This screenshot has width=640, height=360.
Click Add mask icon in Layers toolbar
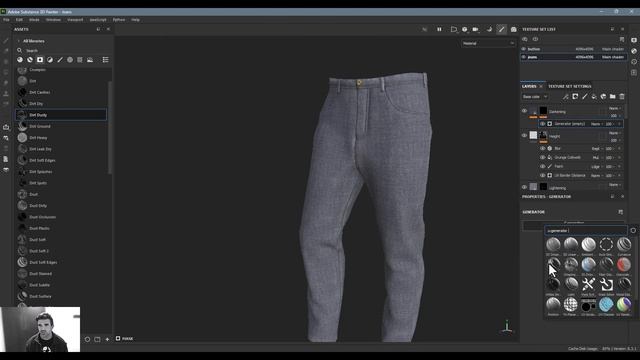click(x=575, y=97)
